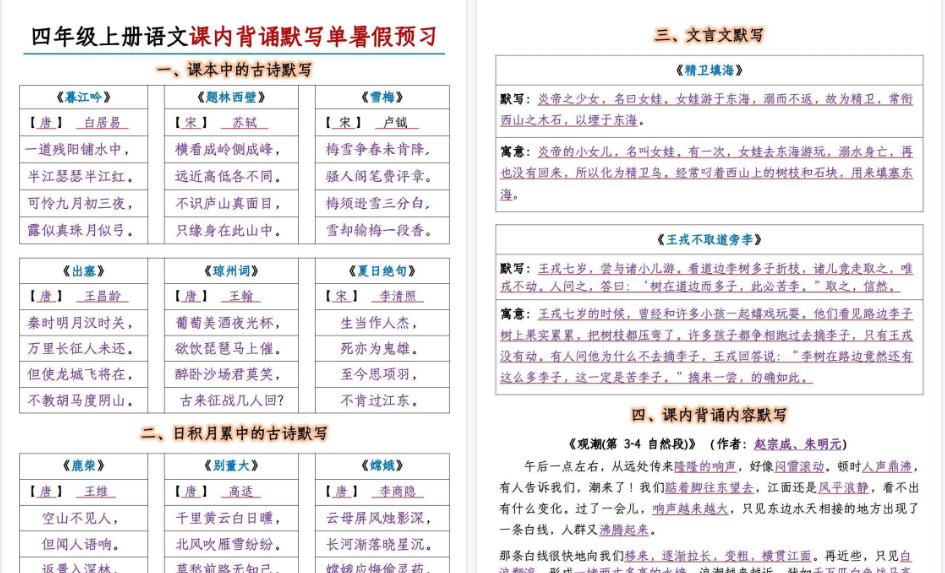Click the line 骚人阁笔费评章
The width and height of the screenshot is (945, 573).
click(379, 177)
